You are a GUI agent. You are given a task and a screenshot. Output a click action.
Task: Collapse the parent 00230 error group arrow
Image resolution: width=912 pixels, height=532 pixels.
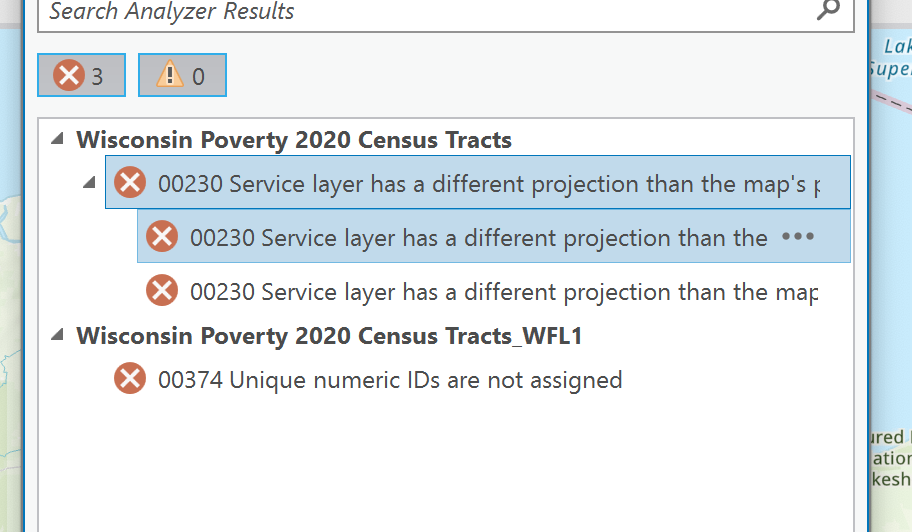tap(89, 183)
